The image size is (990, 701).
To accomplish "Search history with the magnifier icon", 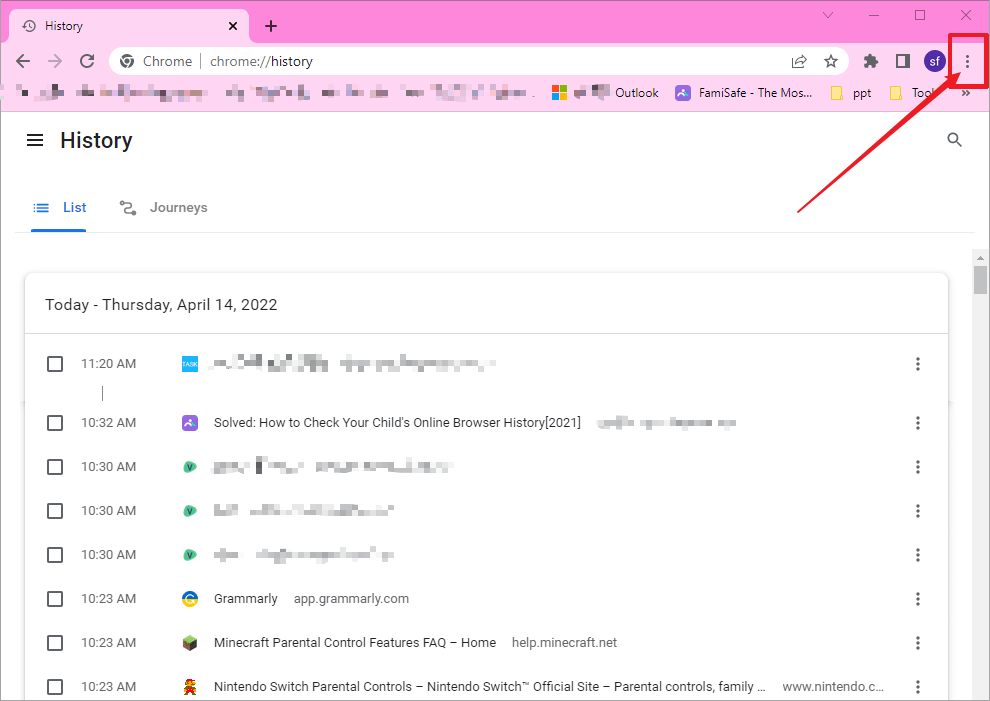I will (x=954, y=140).
